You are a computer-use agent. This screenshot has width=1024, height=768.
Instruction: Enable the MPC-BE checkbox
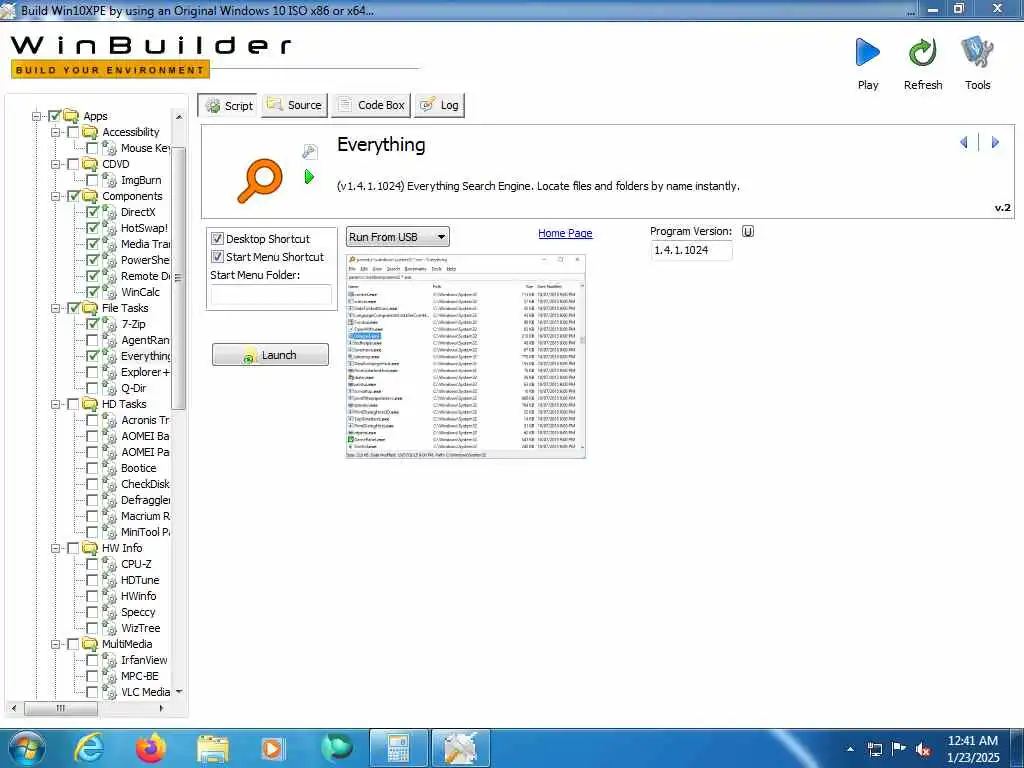[93, 676]
